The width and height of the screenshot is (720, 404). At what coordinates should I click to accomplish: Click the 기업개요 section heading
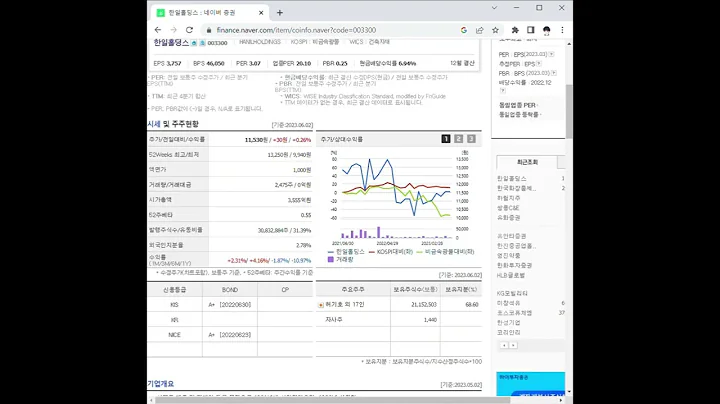[161, 384]
